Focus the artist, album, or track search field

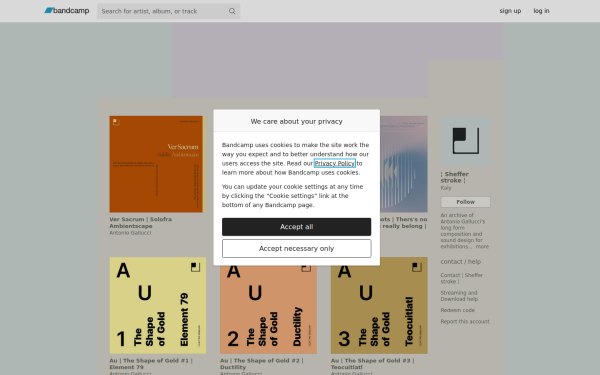click(x=168, y=11)
